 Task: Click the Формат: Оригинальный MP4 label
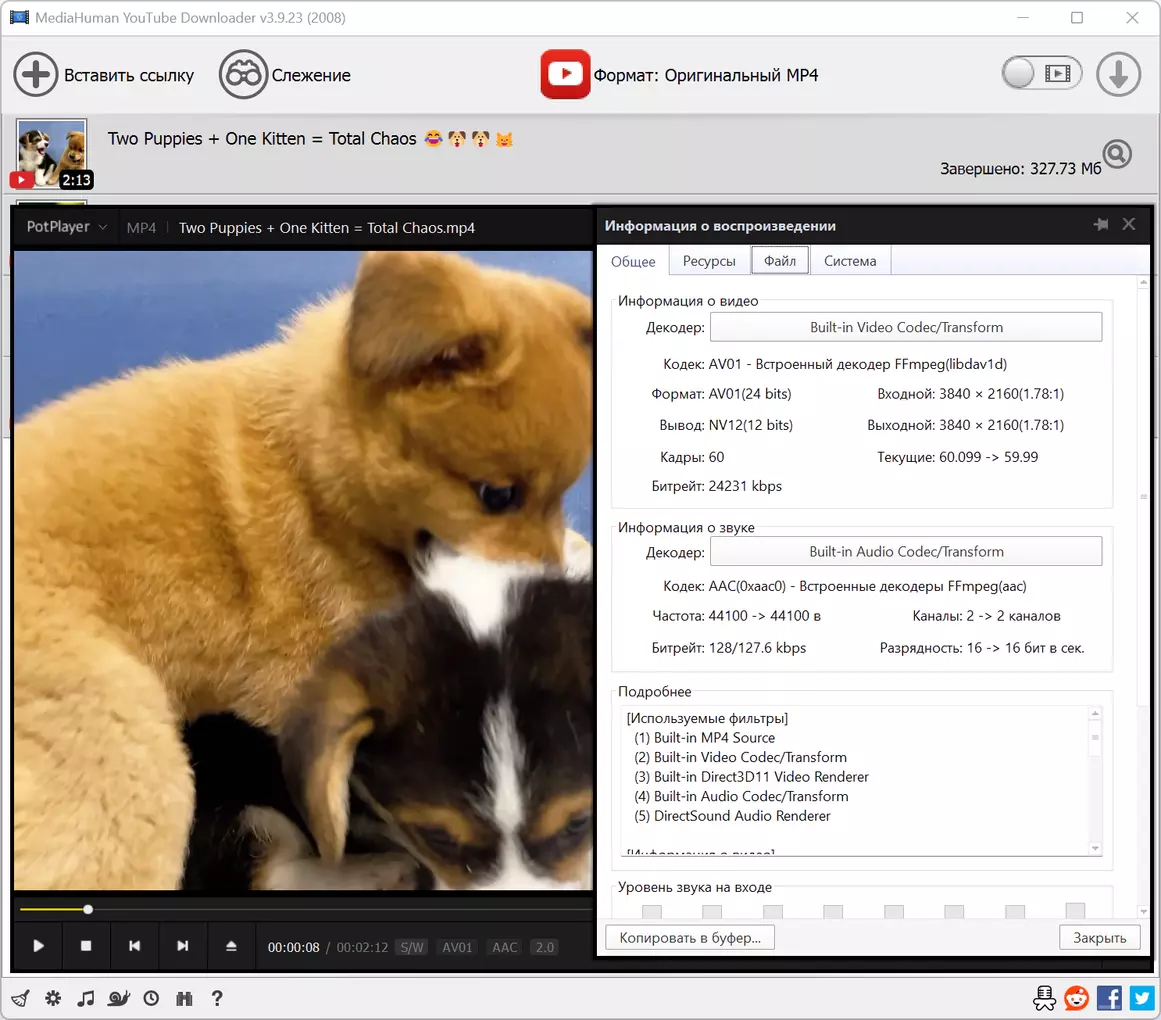[x=706, y=76]
